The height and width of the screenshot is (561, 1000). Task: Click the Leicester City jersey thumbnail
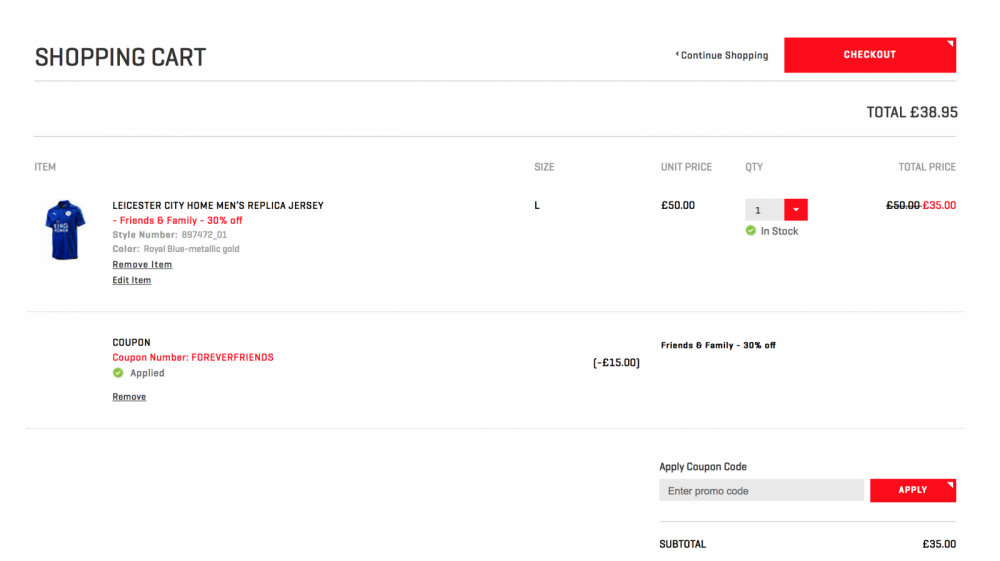(64, 230)
